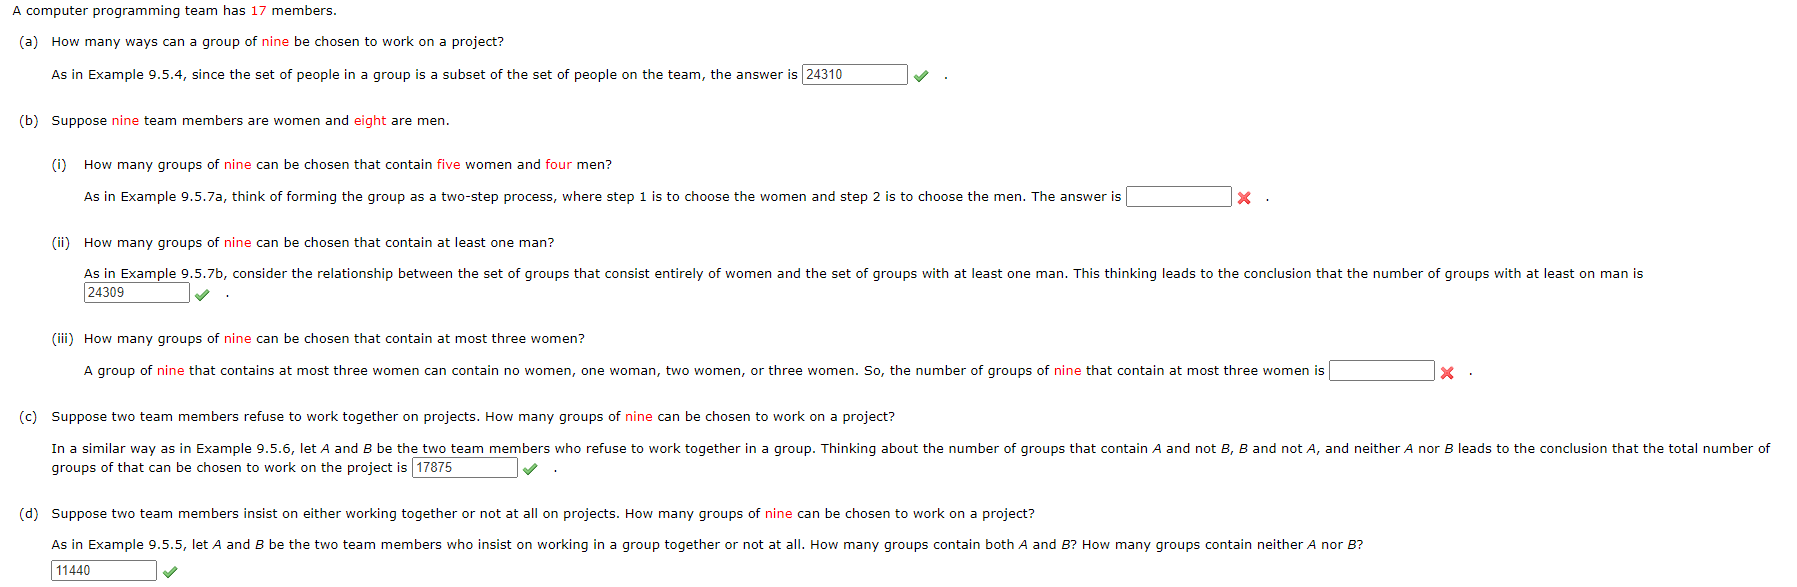This screenshot has height=587, width=1797.
Task: Click the answer field containing 24309
Action: point(137,293)
